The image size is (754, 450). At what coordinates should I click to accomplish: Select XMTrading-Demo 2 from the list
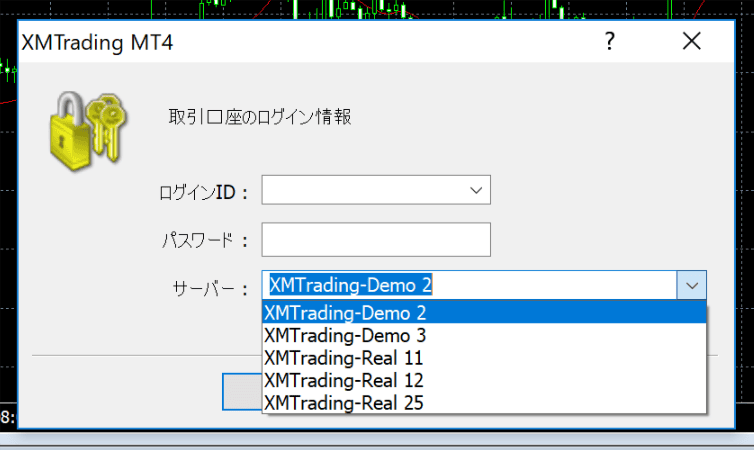click(x=484, y=313)
